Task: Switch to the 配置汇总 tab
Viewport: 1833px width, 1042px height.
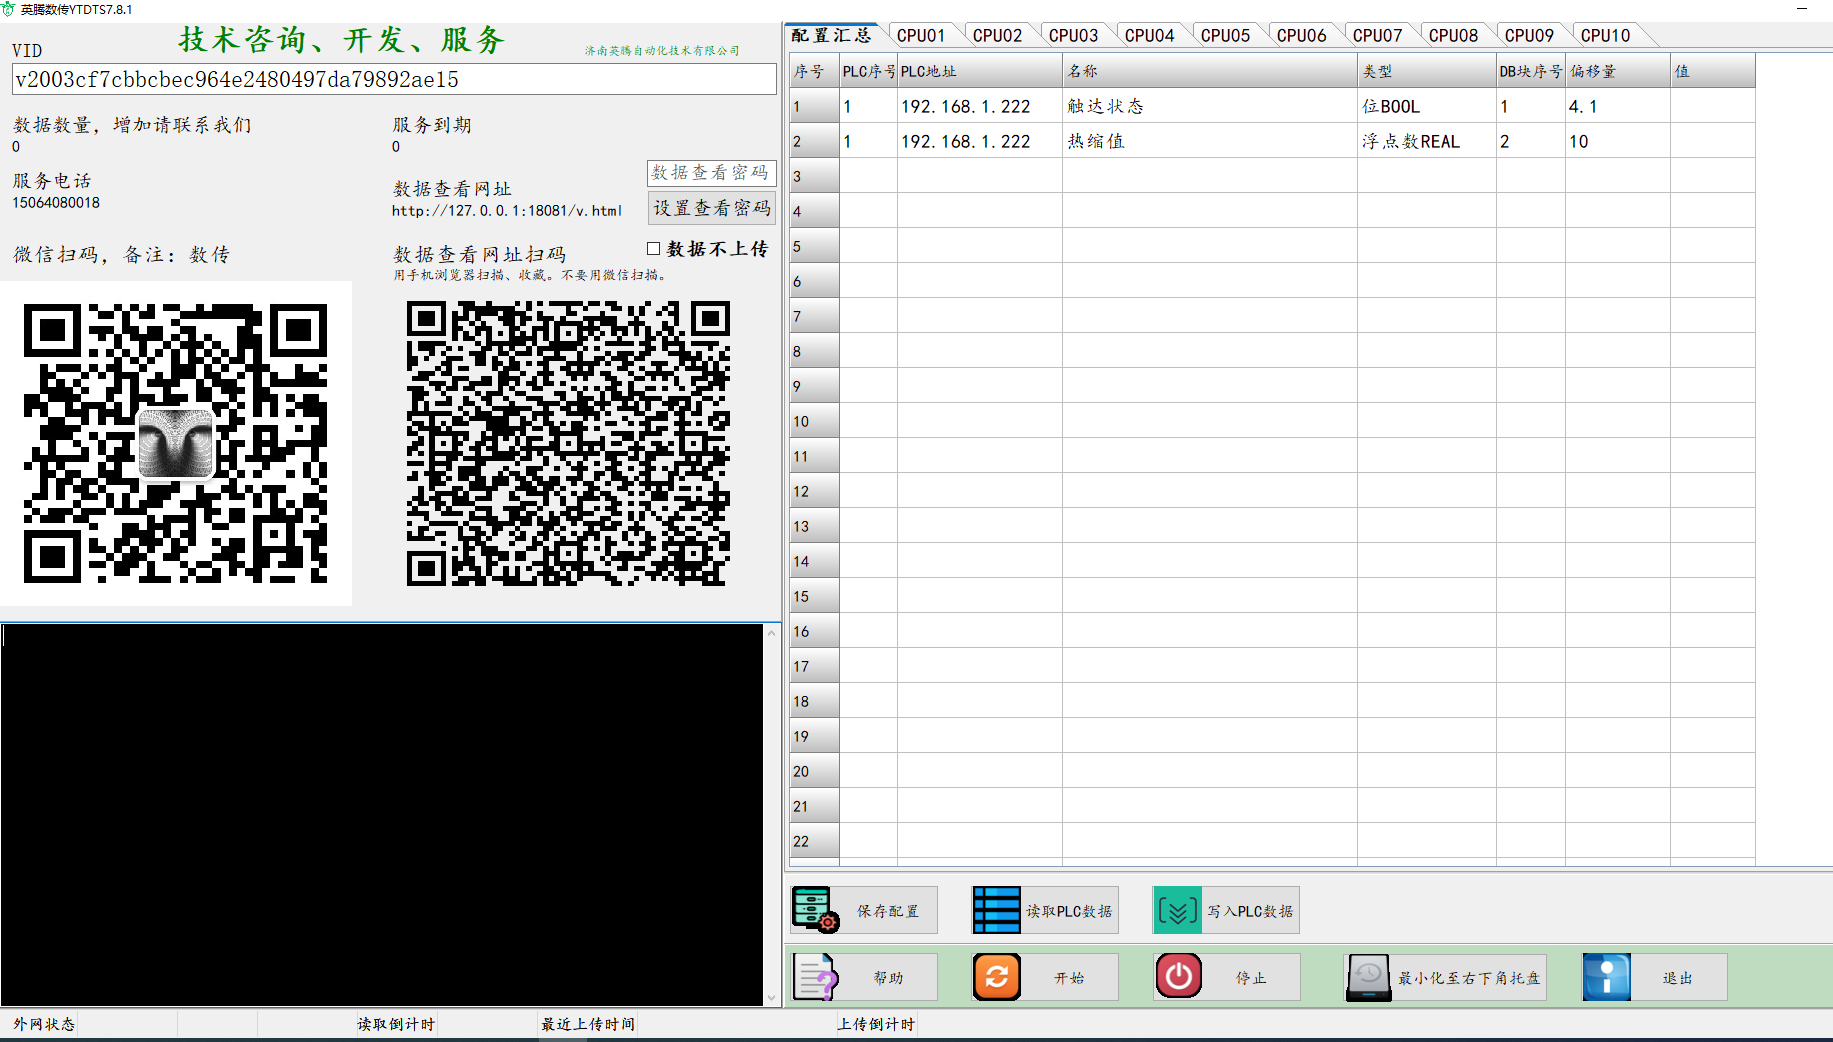Action: point(831,35)
